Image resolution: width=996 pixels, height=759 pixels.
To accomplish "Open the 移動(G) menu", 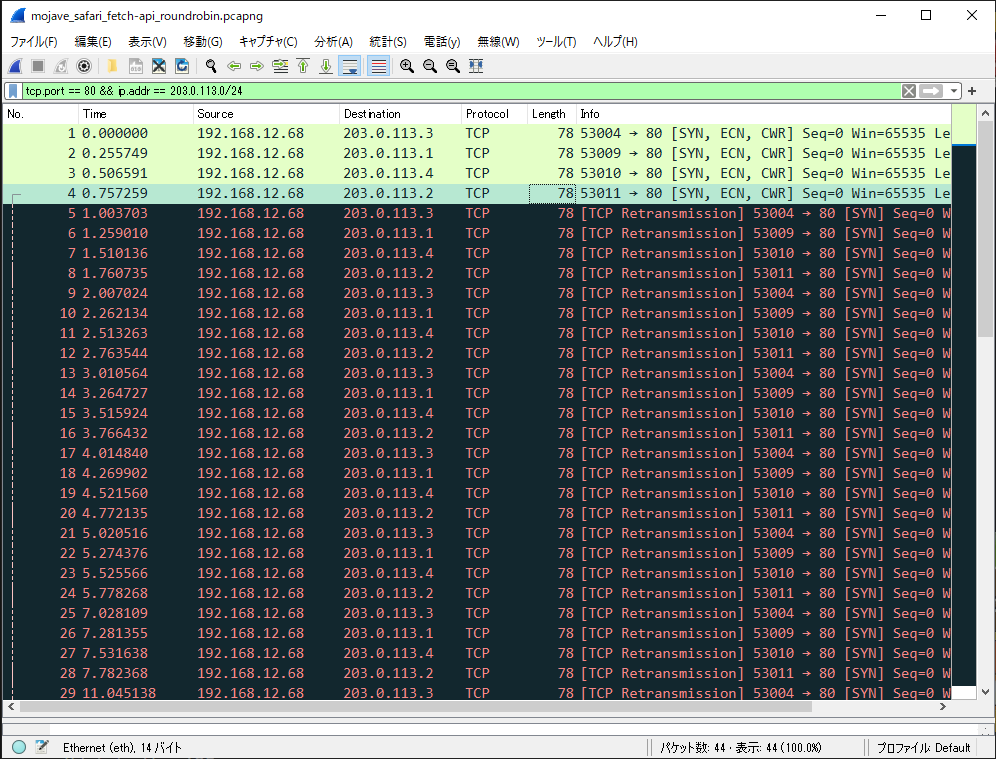I will pos(203,42).
